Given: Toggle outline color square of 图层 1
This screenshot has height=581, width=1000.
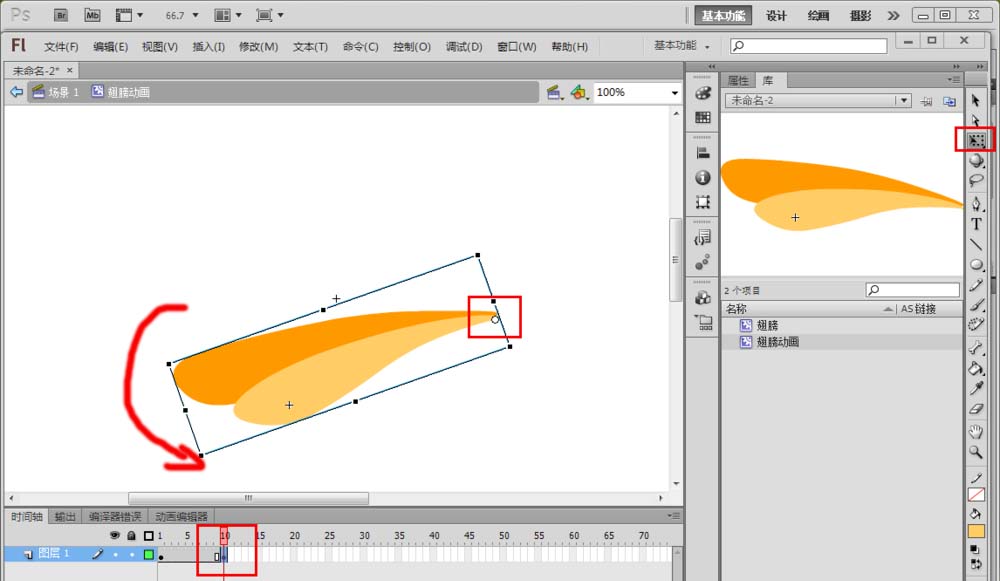Looking at the screenshot, I should [x=149, y=554].
